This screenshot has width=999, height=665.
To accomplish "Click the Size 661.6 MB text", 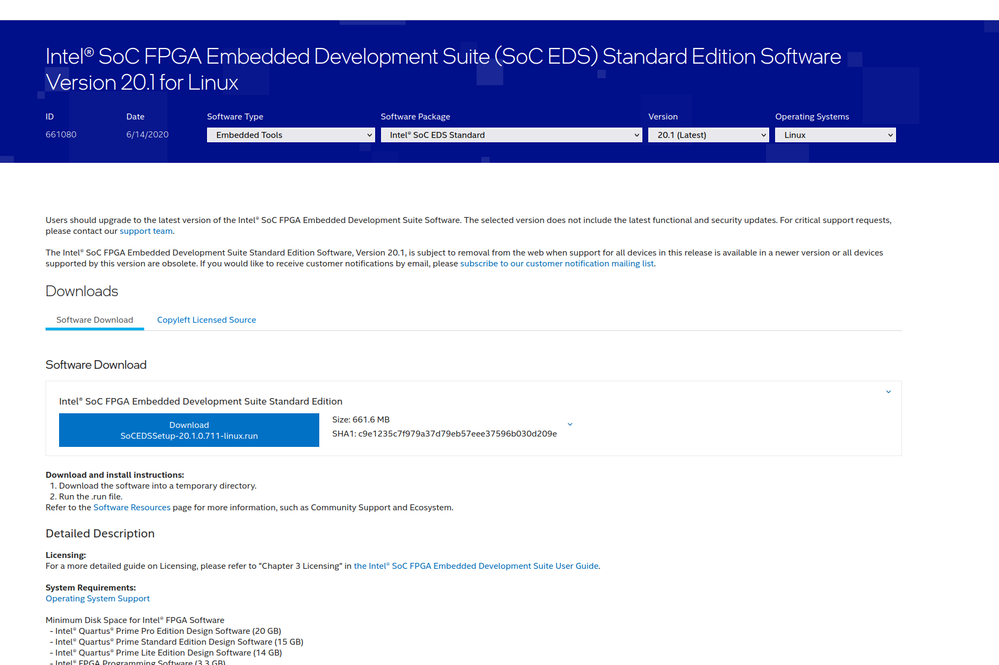I will 361,420.
